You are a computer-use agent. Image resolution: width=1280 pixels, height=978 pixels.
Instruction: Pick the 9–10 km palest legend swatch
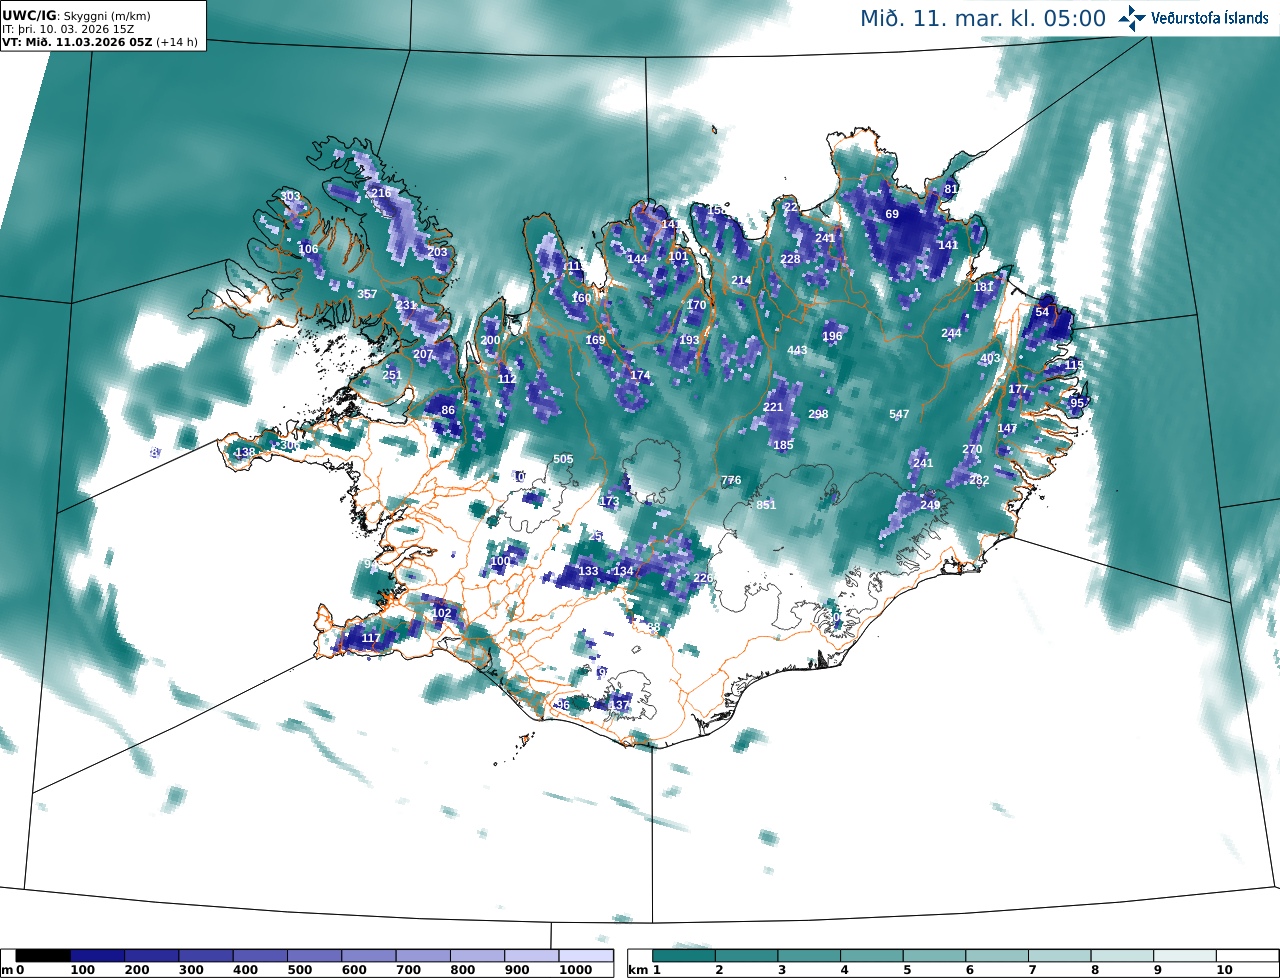pos(1185,955)
